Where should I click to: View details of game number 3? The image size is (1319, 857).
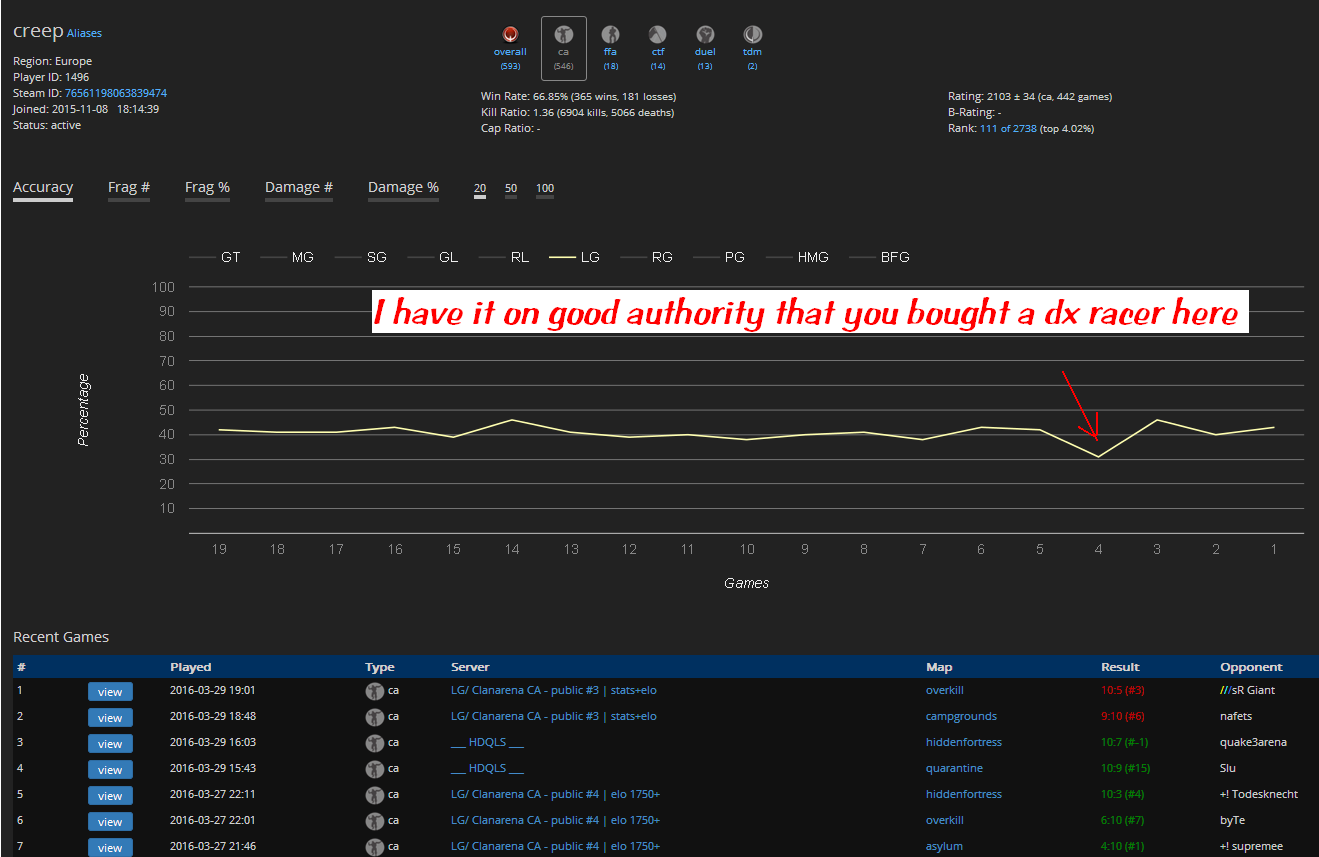[x=110, y=743]
